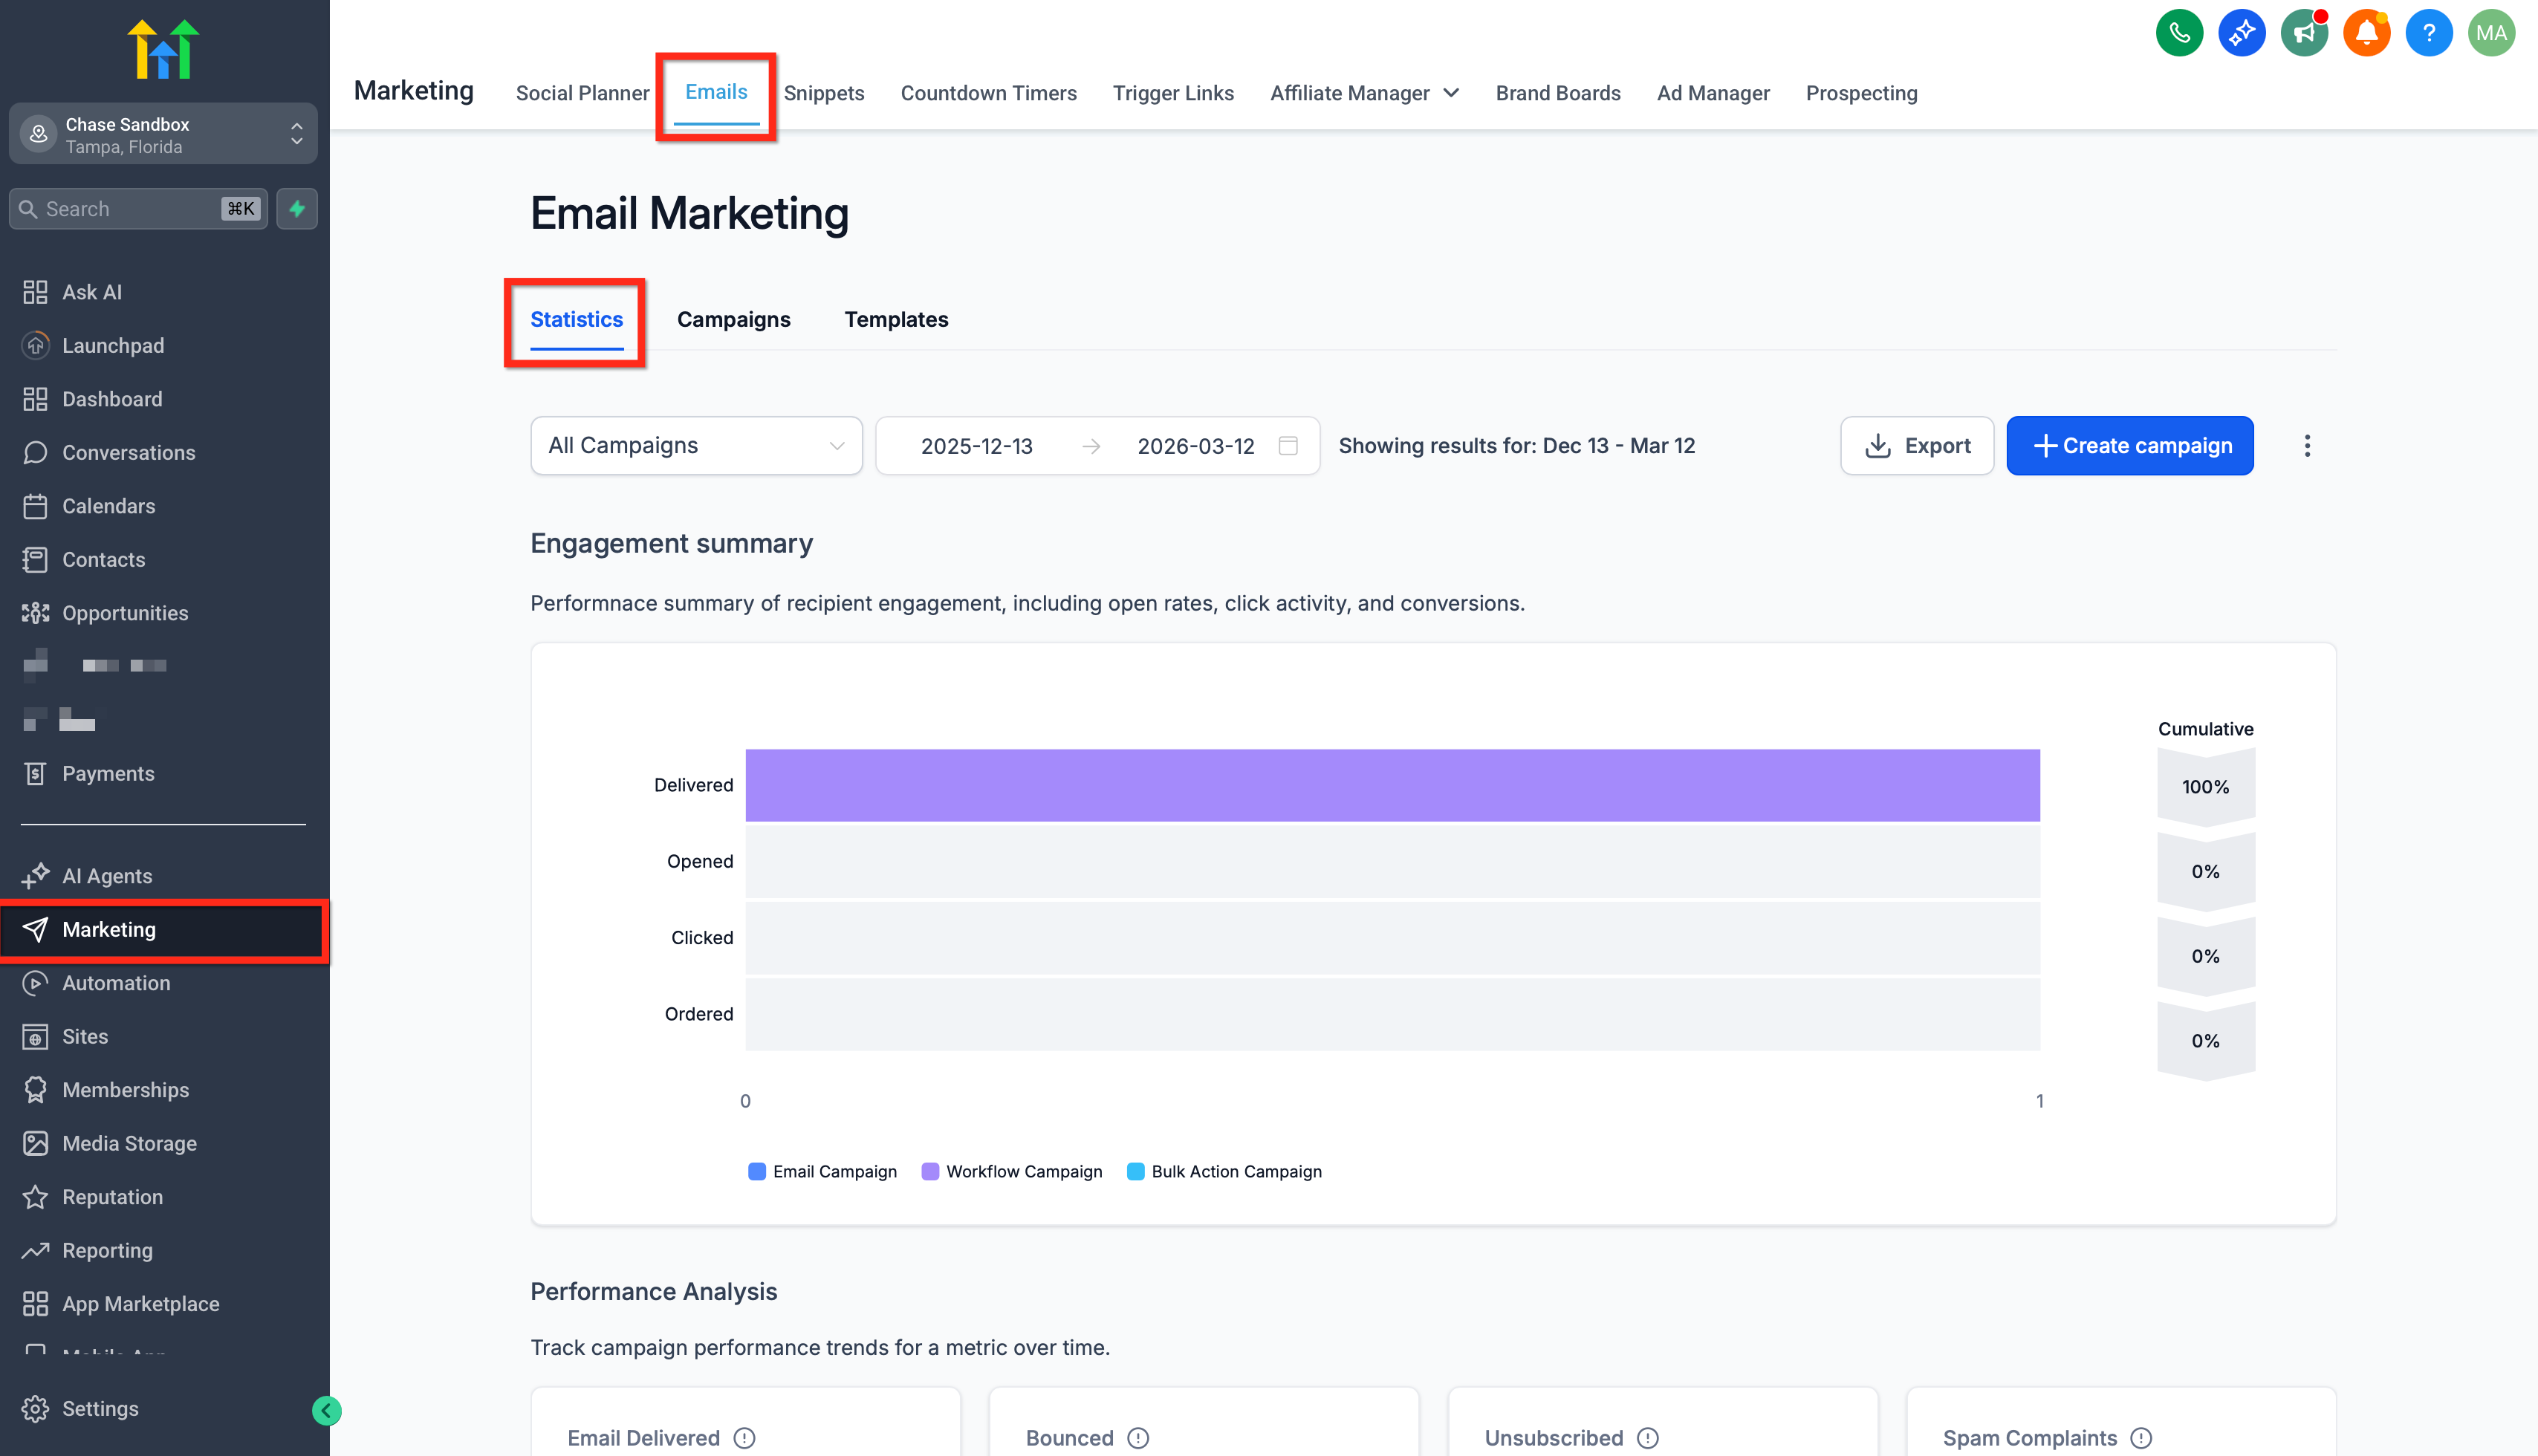Toggle Workflow Campaign legend item
The height and width of the screenshot is (1456, 2538).
[1011, 1171]
